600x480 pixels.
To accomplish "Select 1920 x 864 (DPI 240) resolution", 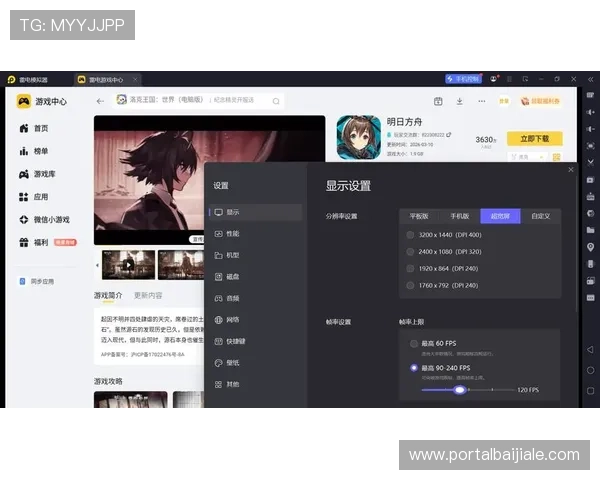I will (442, 268).
